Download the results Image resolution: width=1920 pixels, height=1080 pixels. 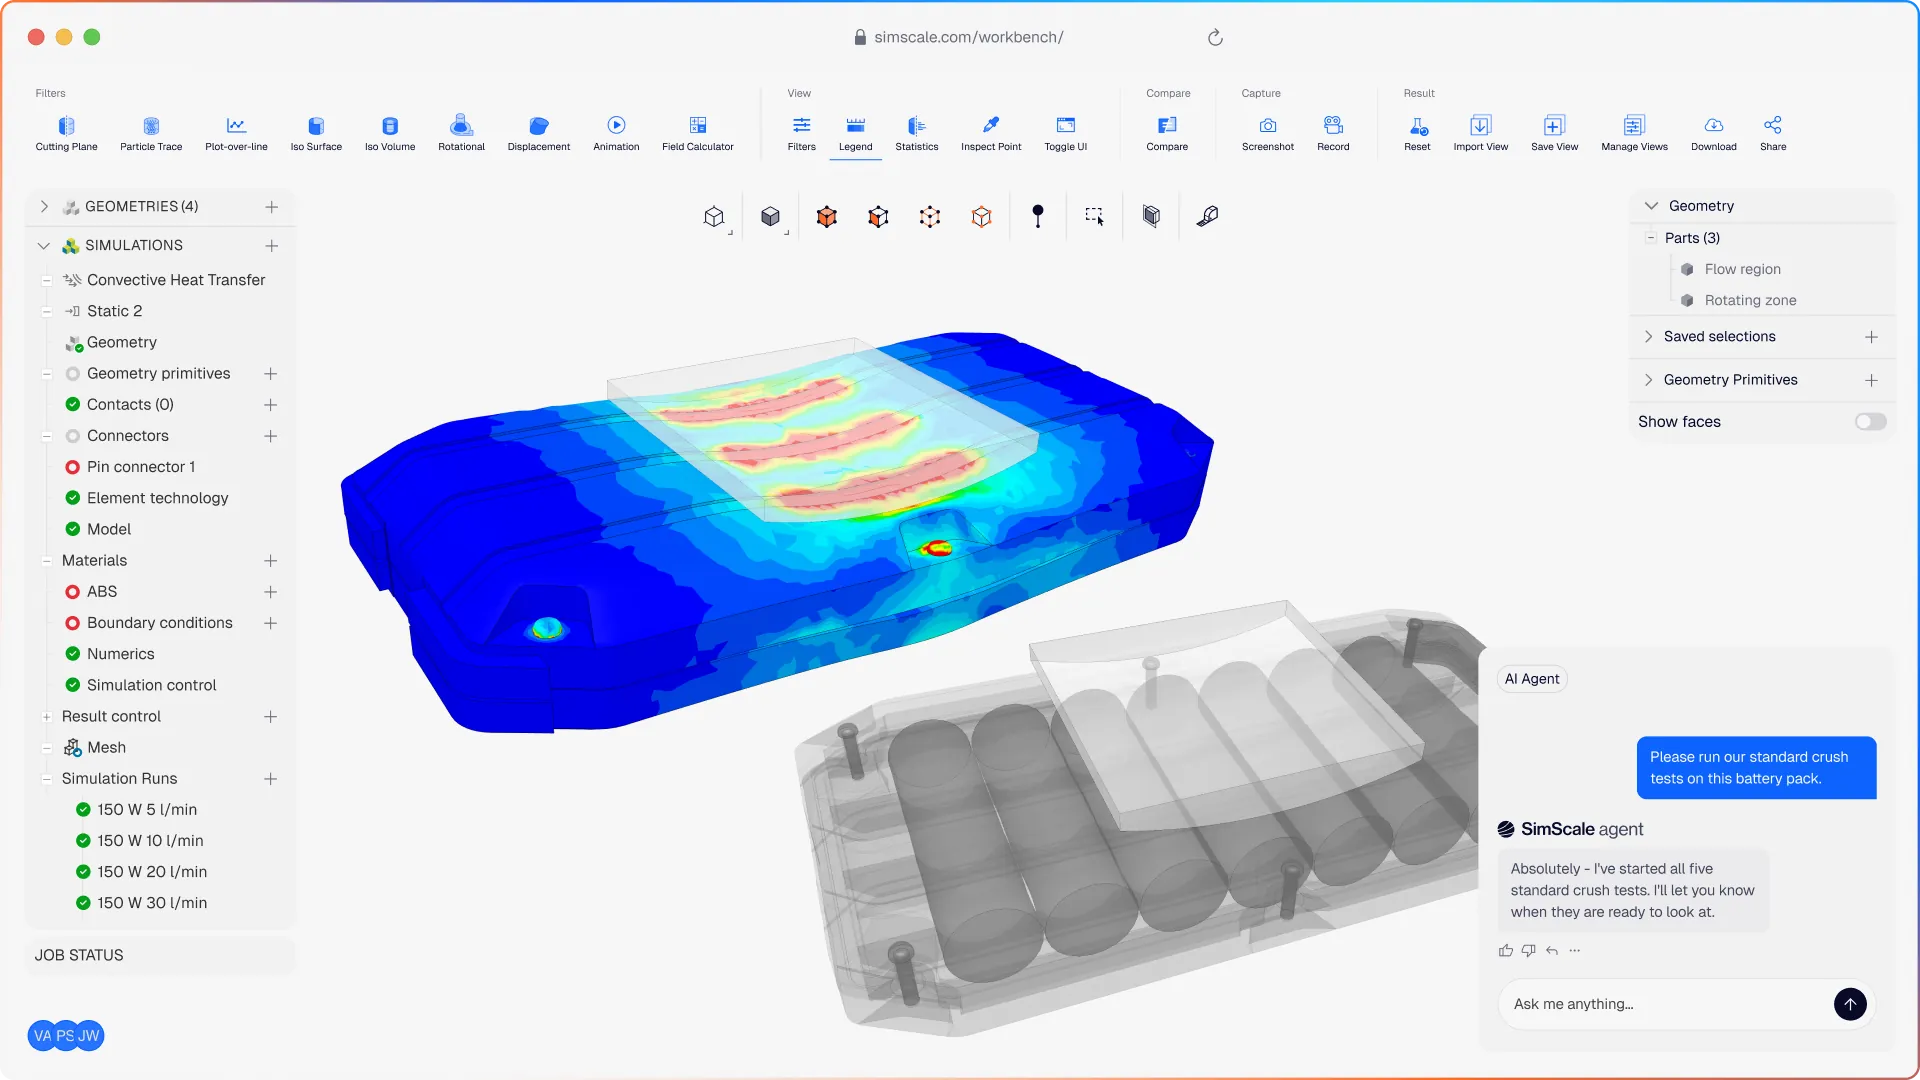pos(1714,133)
